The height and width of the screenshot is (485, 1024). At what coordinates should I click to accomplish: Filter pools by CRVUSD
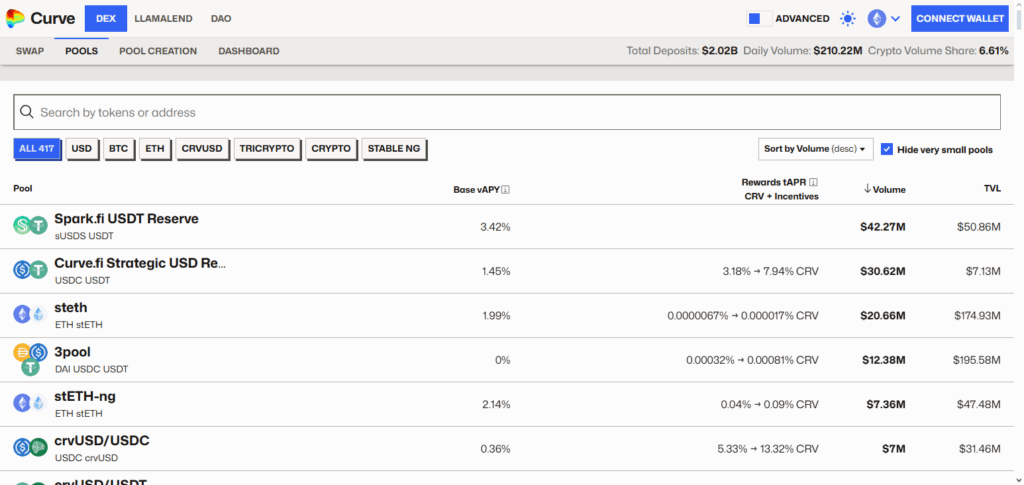pos(202,149)
